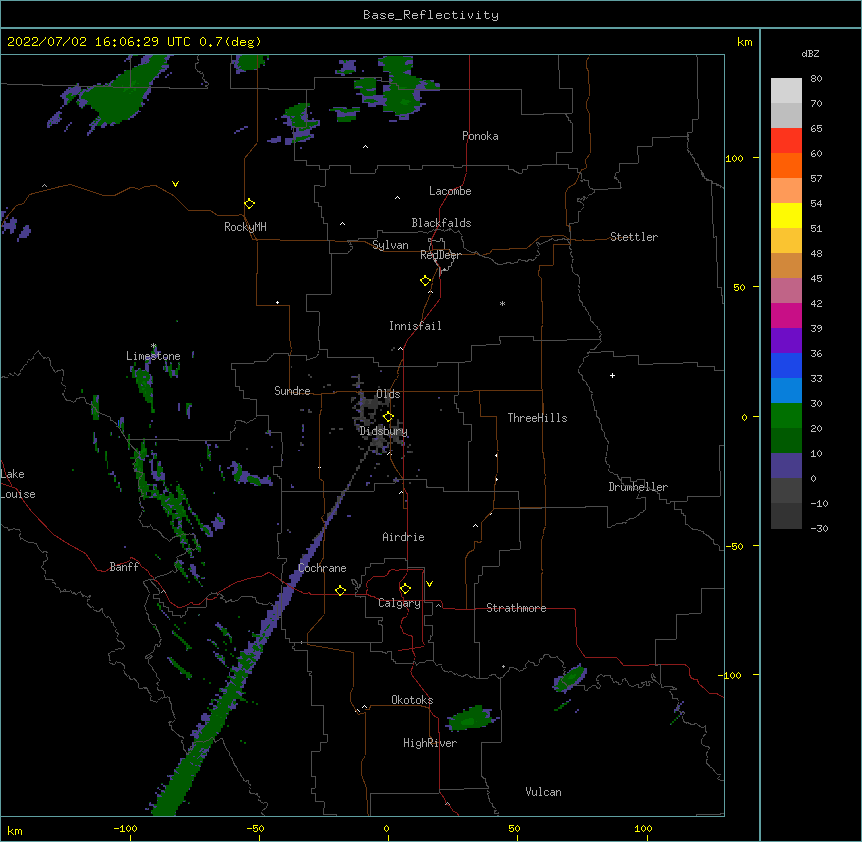Click the -50 tick on horizontal axis
The image size is (862, 842).
(x=255, y=829)
